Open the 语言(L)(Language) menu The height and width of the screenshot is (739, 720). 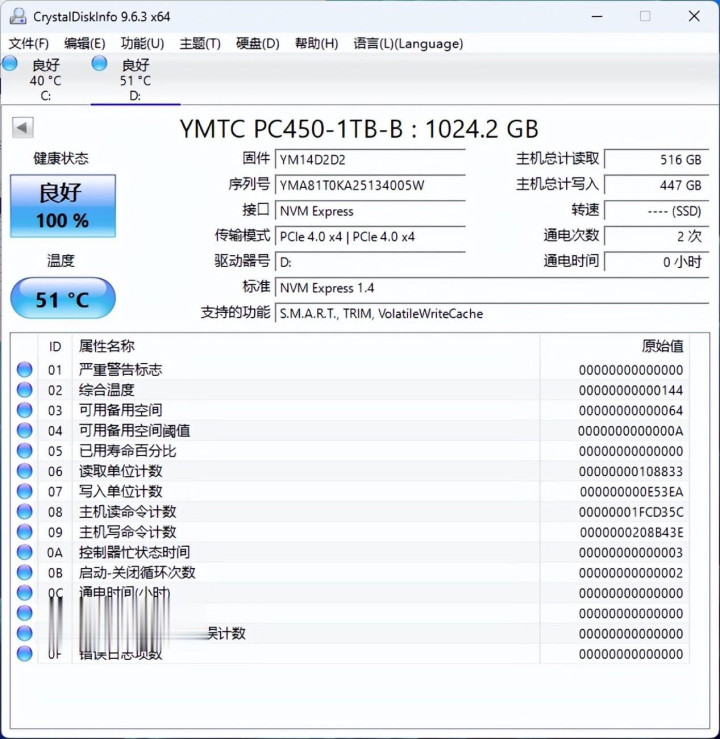[x=408, y=43]
